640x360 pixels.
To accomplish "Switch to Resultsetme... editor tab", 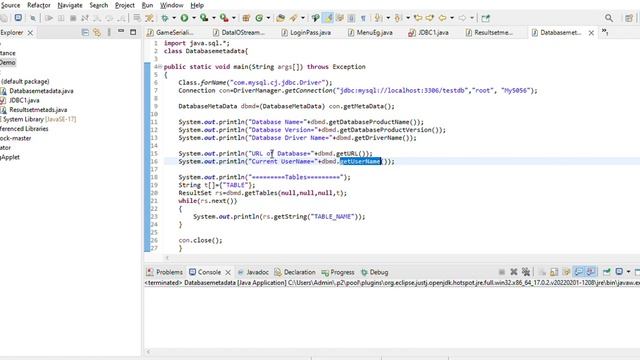I will click(x=489, y=32).
